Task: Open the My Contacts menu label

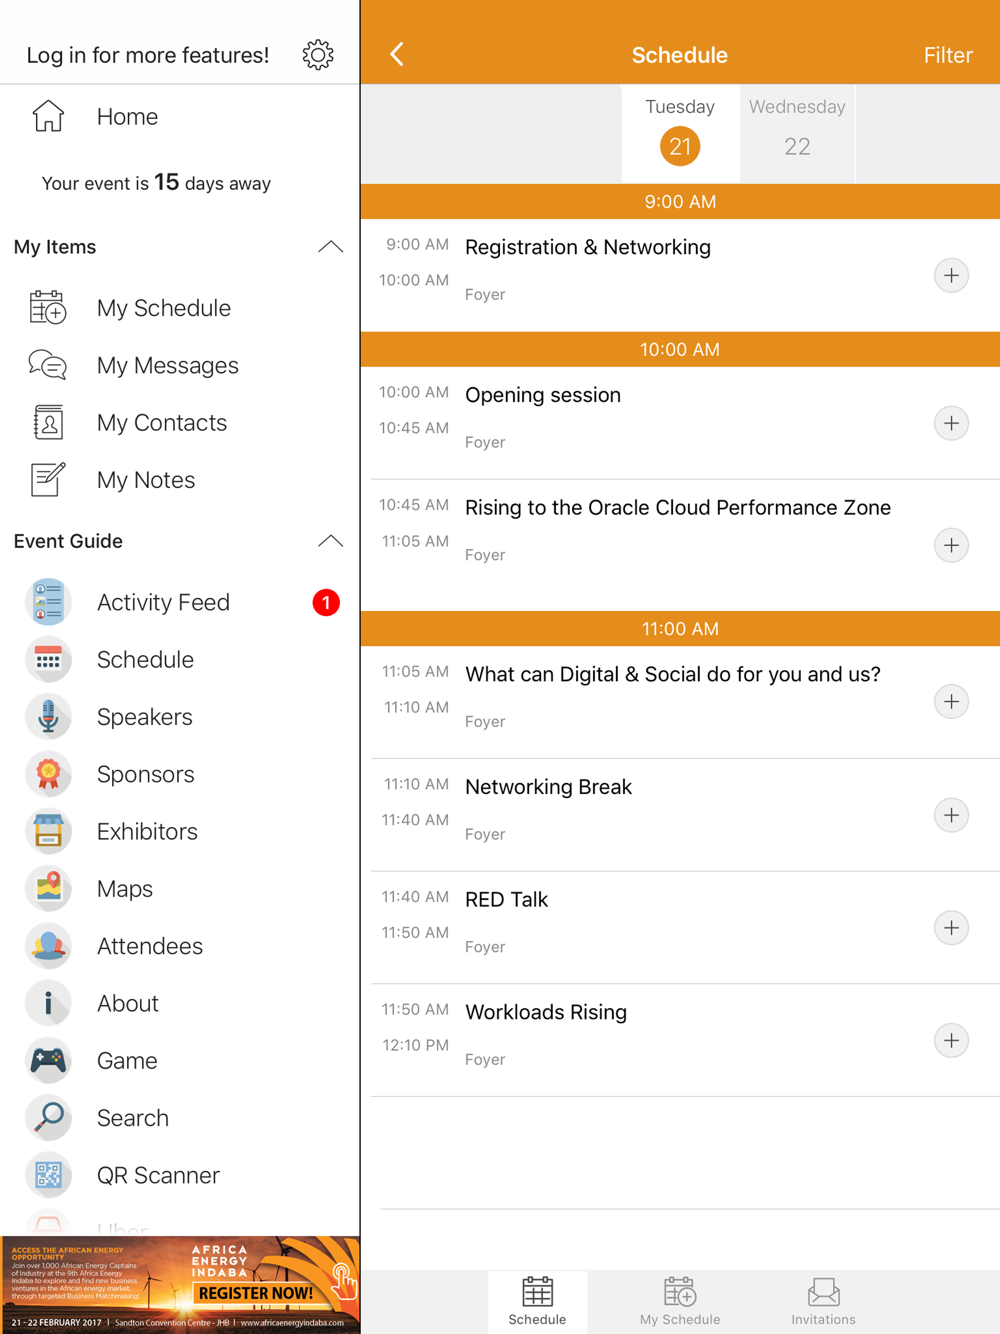Action: [162, 423]
